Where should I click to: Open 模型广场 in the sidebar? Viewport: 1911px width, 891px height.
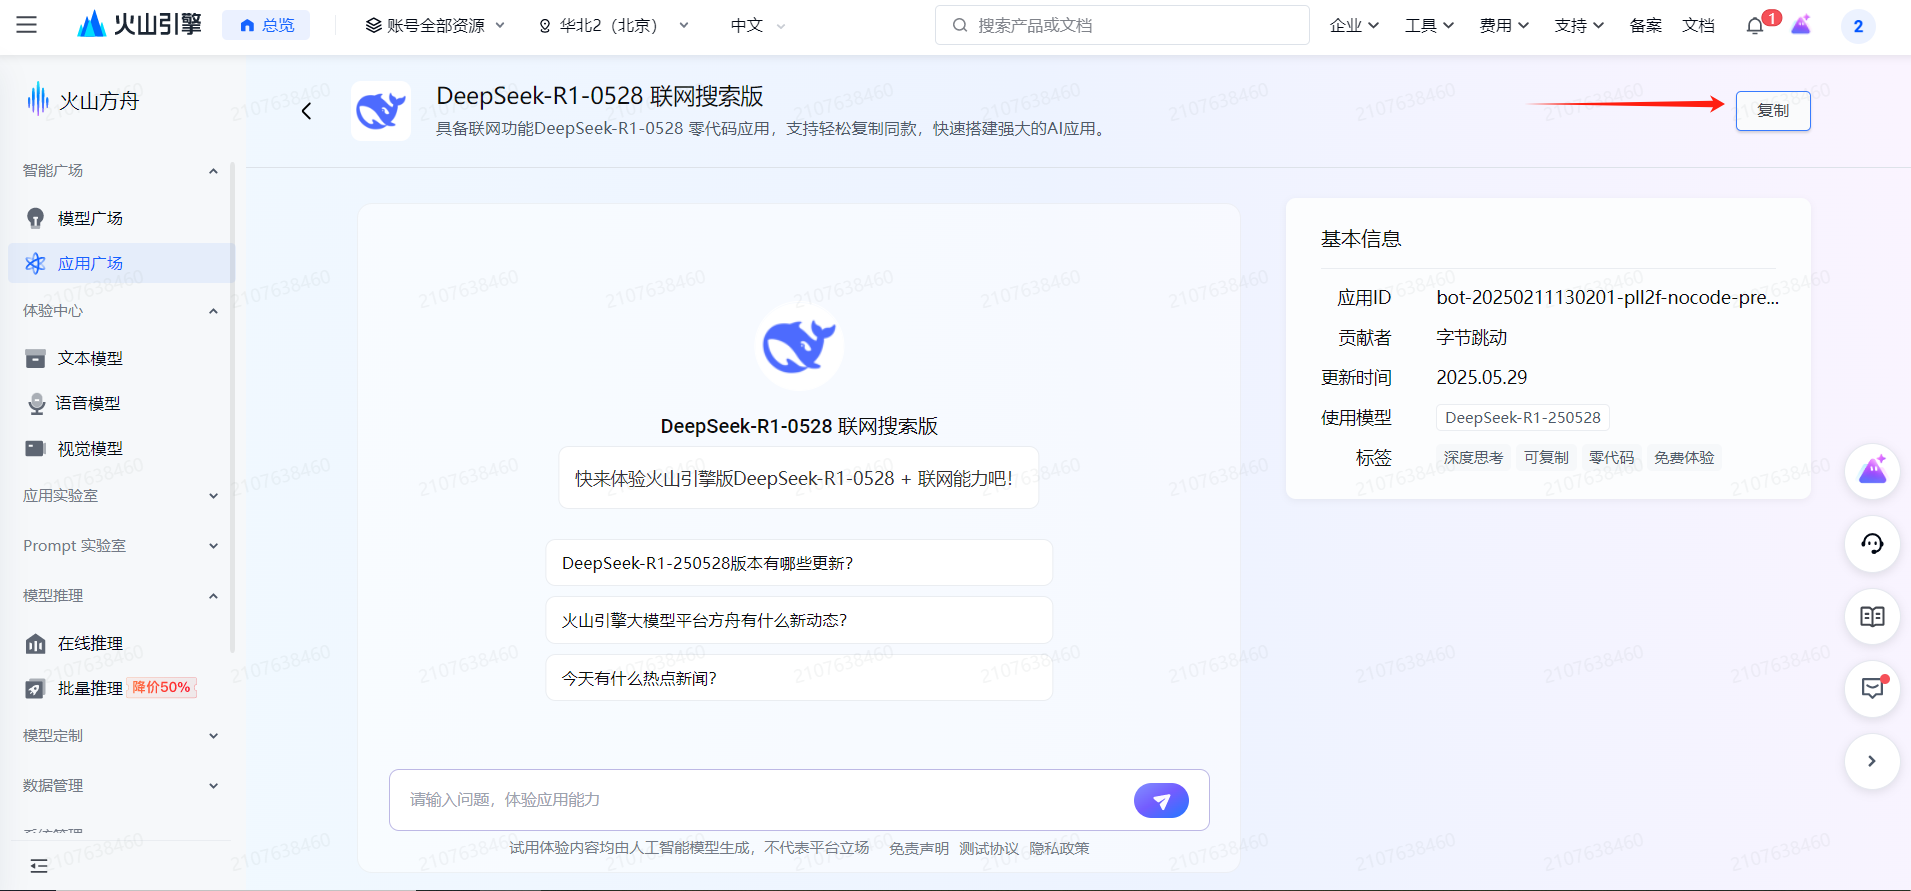pos(120,218)
